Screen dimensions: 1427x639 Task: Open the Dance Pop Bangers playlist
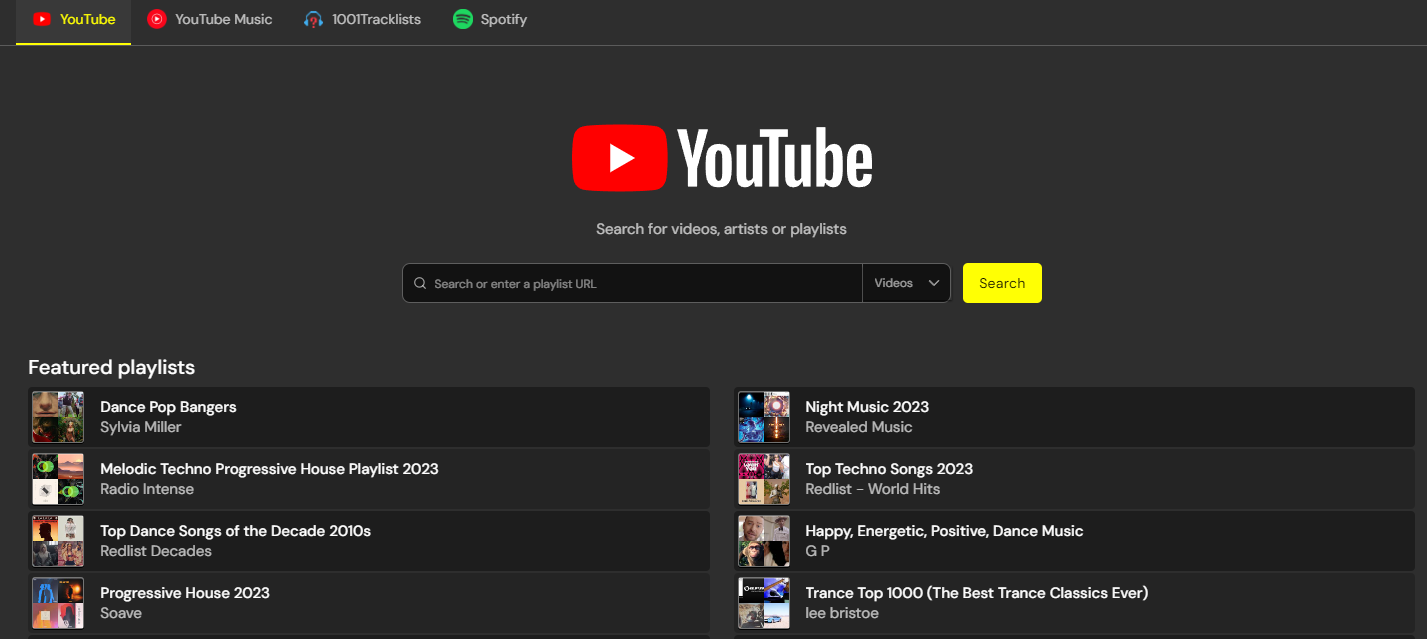point(168,407)
